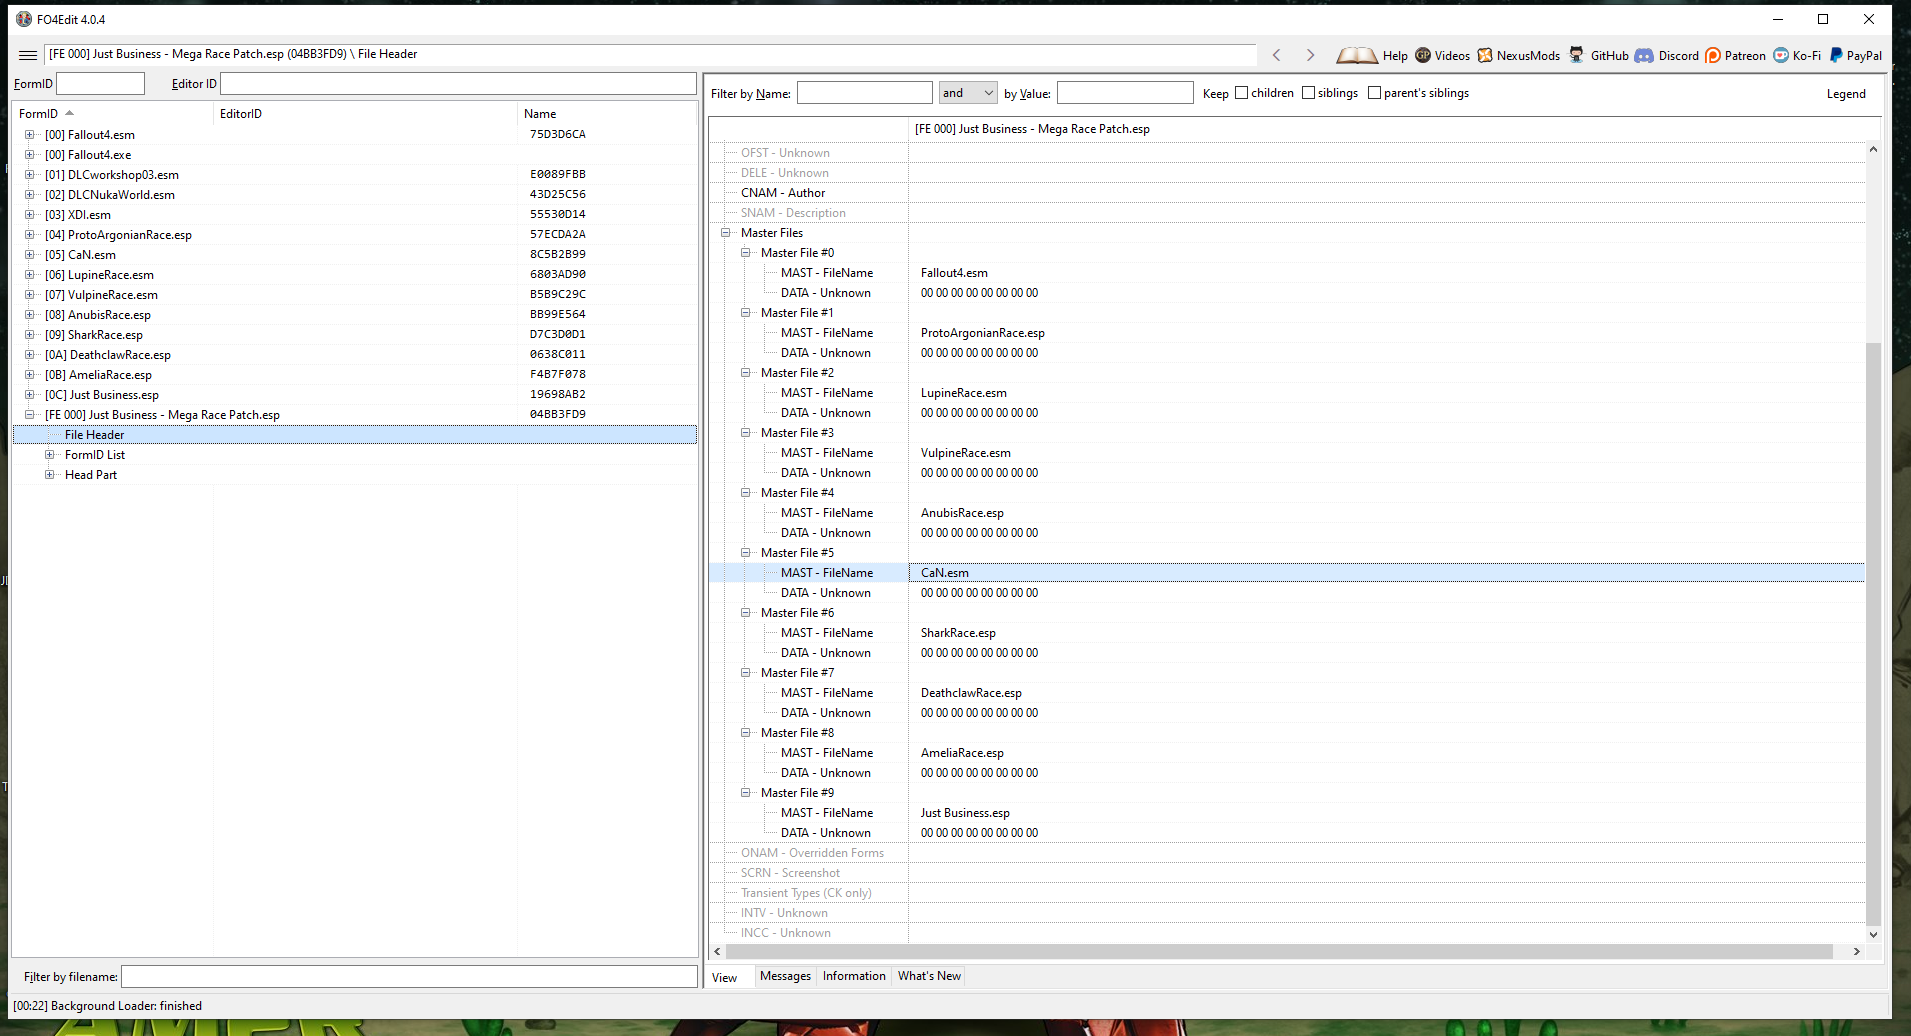Click the Background Loader status message
This screenshot has width=1911, height=1036.
tap(108, 1006)
